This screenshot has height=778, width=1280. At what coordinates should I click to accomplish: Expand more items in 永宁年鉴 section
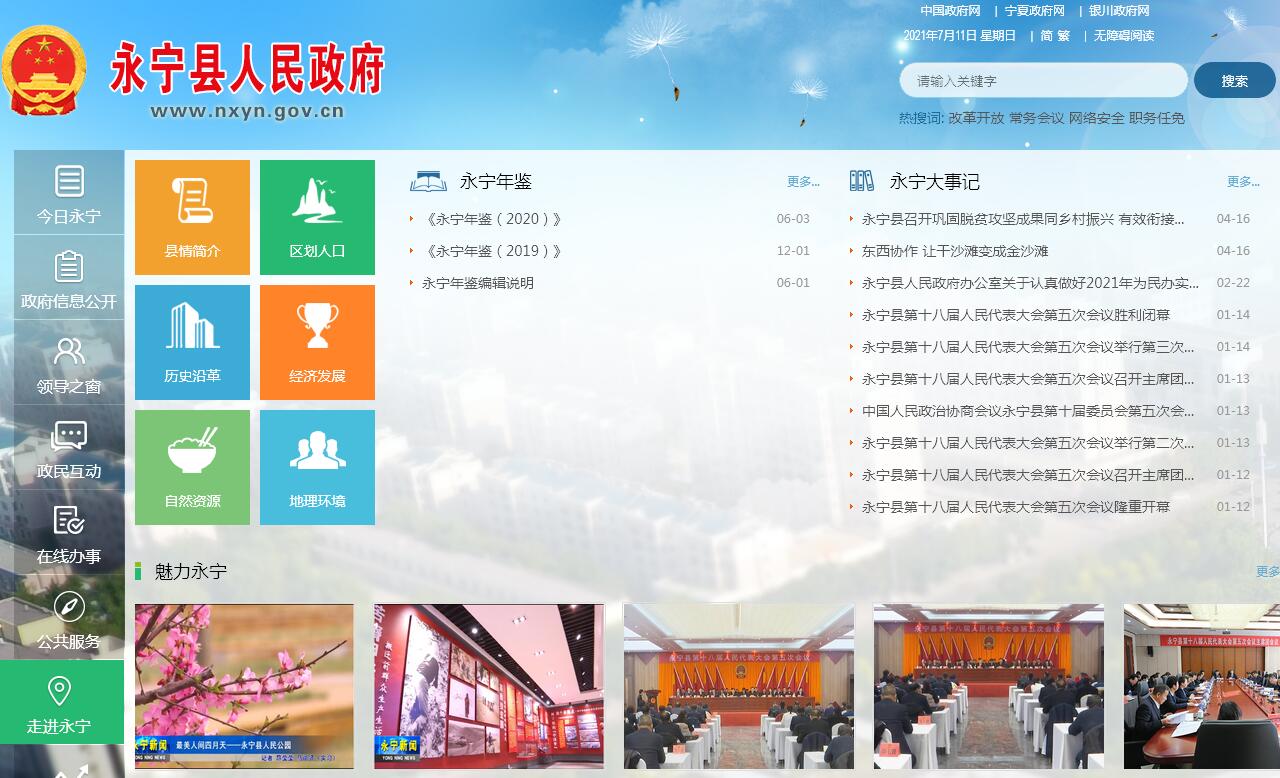click(x=802, y=182)
